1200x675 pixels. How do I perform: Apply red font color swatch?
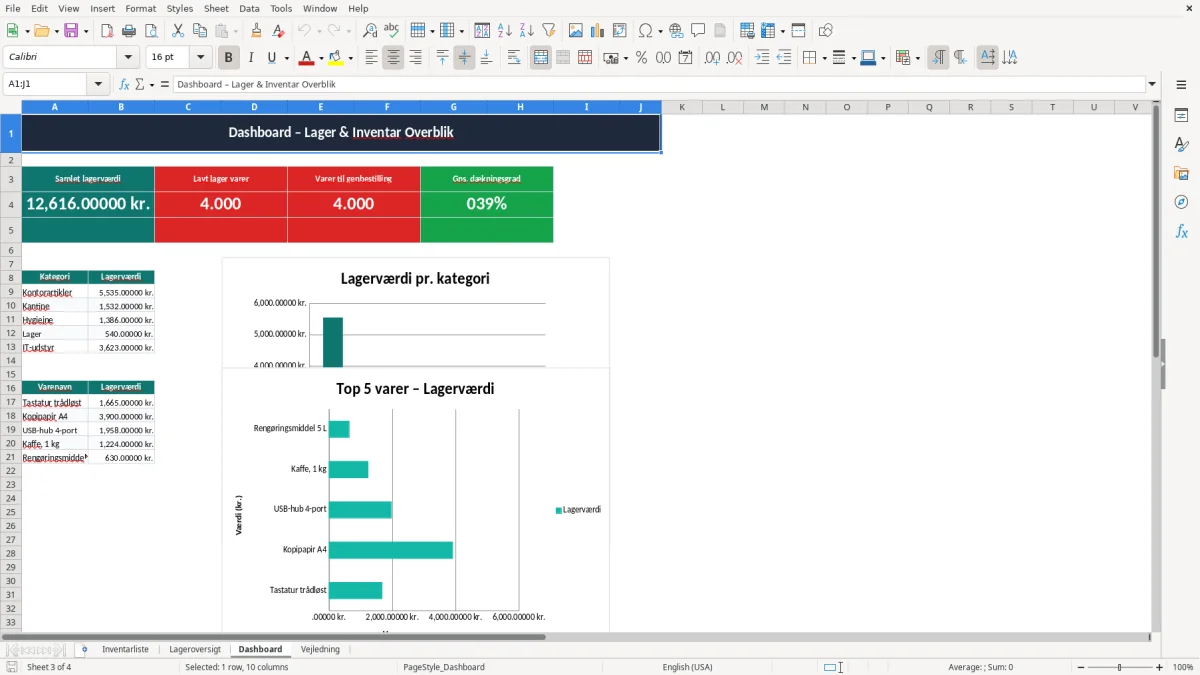click(x=306, y=58)
